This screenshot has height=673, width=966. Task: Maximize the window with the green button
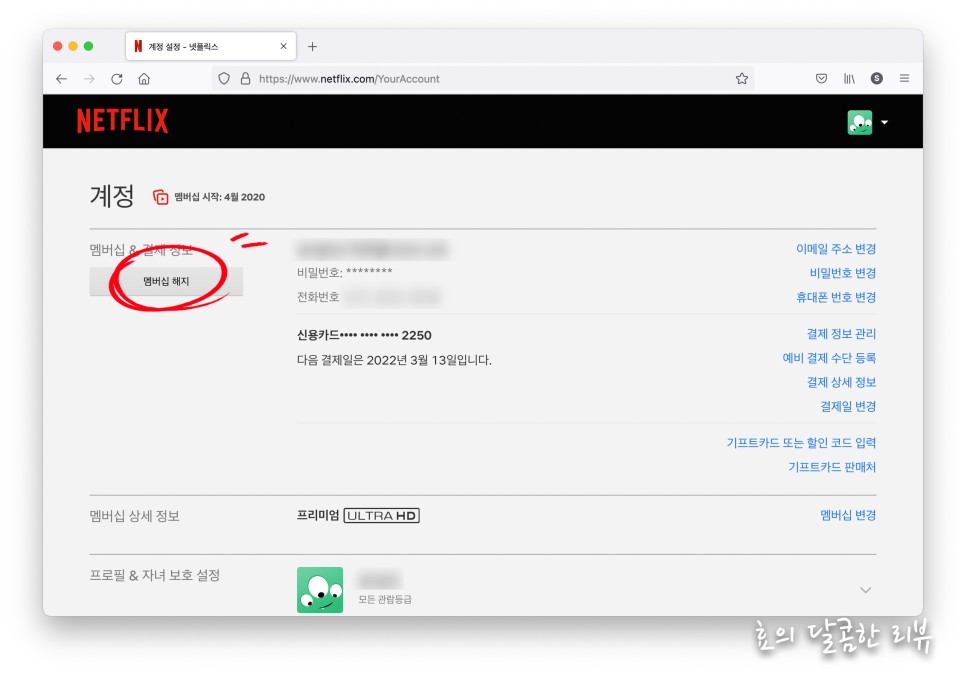88,46
